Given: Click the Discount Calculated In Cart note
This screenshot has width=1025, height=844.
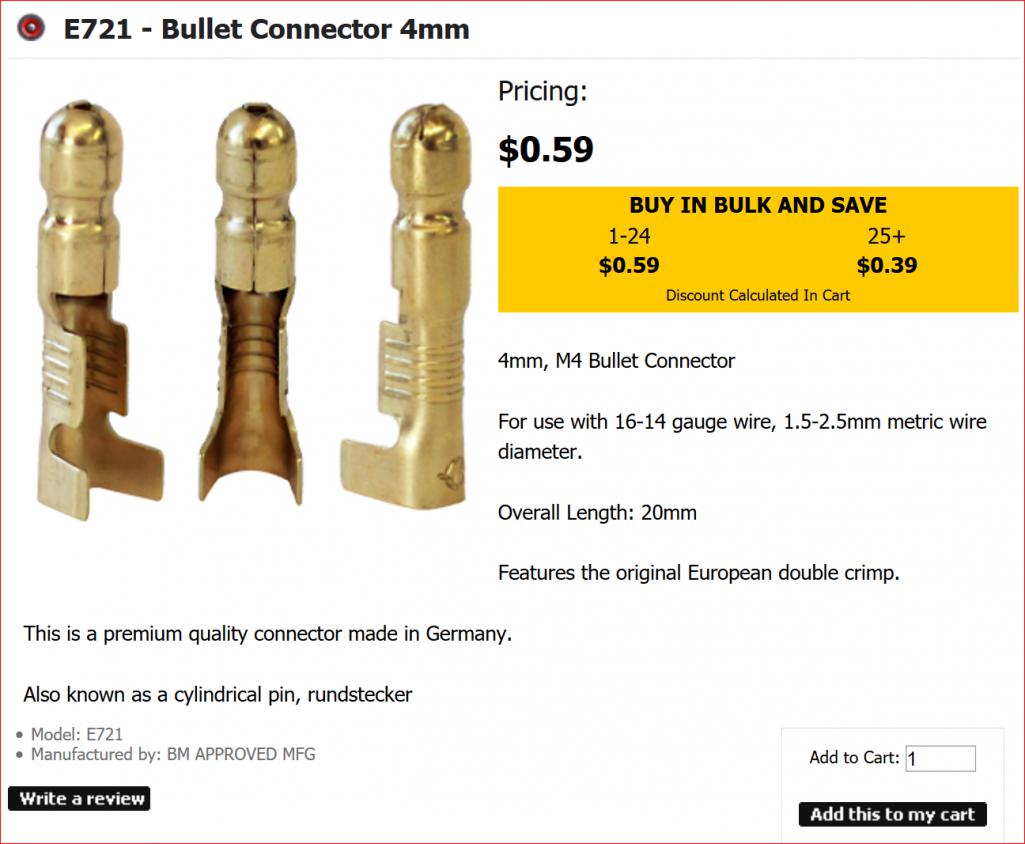Looking at the screenshot, I should click(x=757, y=295).
